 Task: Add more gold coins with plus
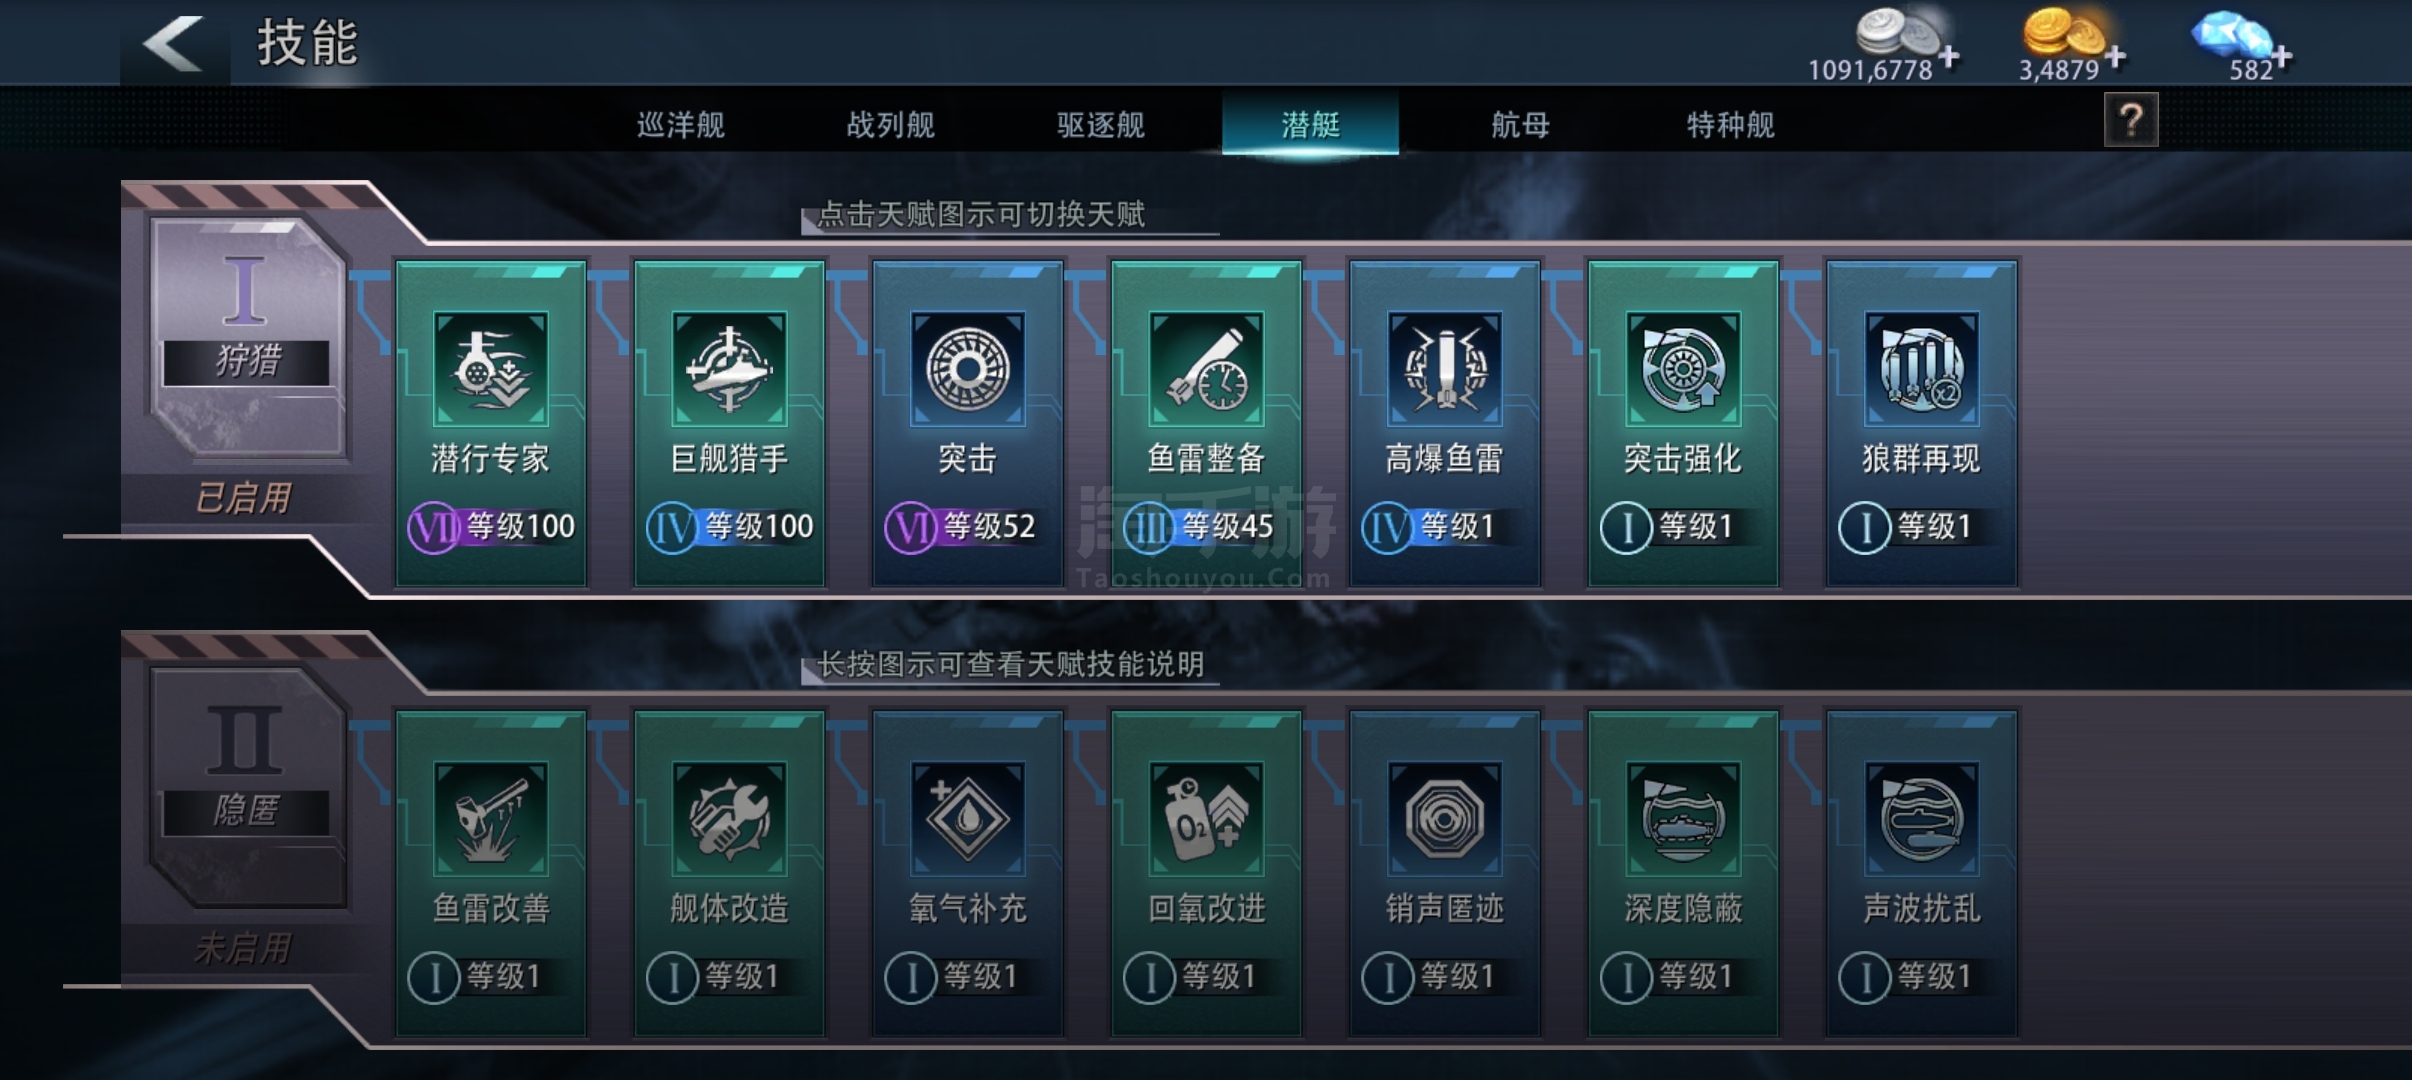tap(2115, 57)
